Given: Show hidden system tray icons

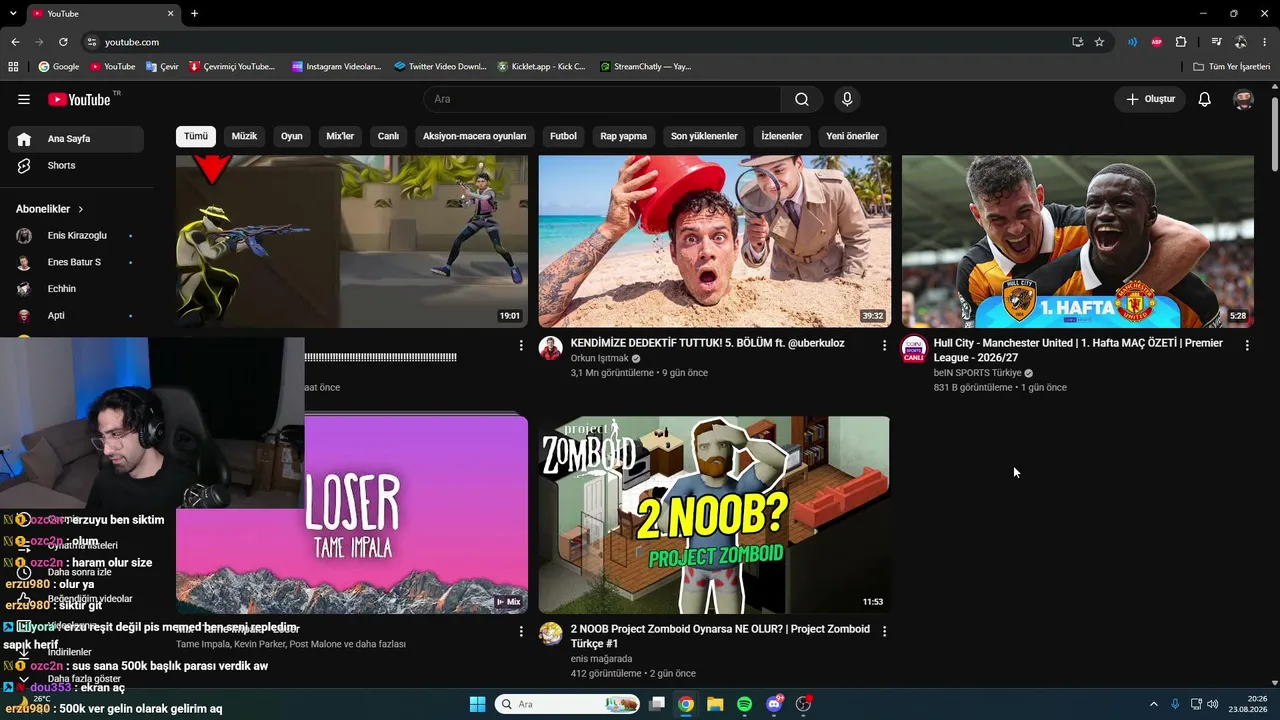Looking at the screenshot, I should (1153, 704).
